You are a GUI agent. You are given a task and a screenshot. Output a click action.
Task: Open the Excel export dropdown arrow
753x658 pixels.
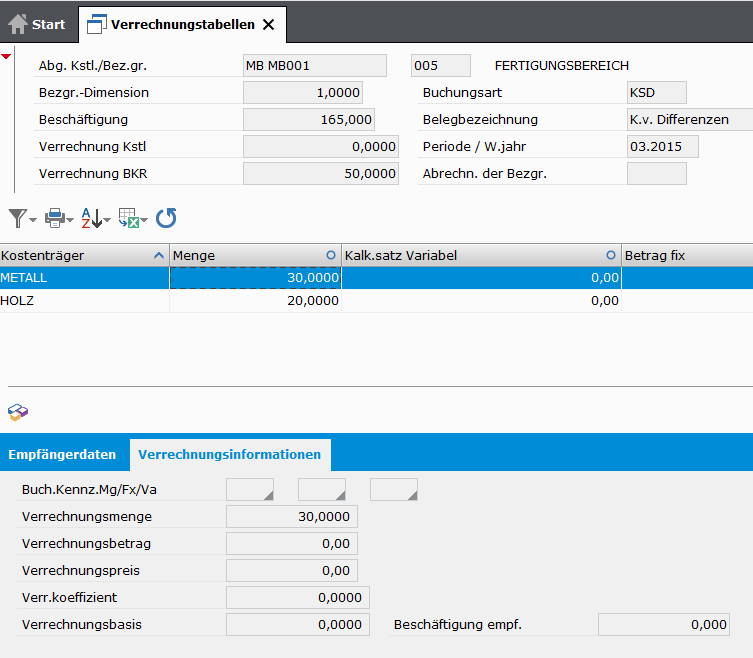144,220
